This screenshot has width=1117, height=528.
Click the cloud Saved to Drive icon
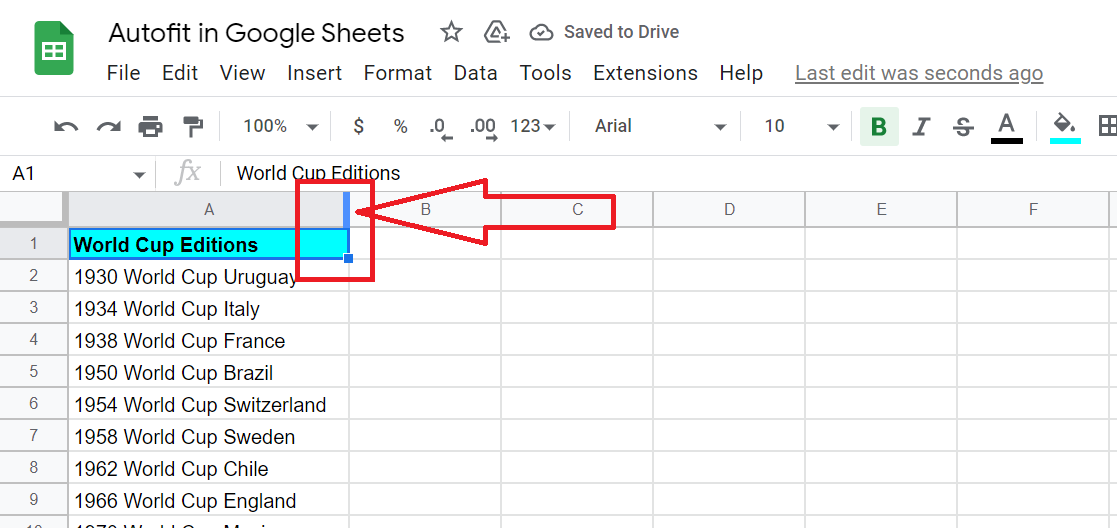pos(542,32)
